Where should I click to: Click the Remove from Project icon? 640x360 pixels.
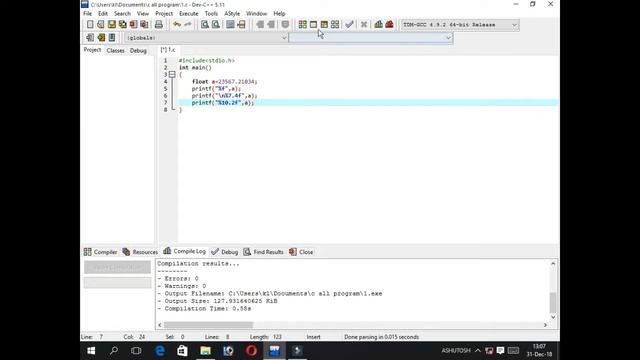point(270,24)
